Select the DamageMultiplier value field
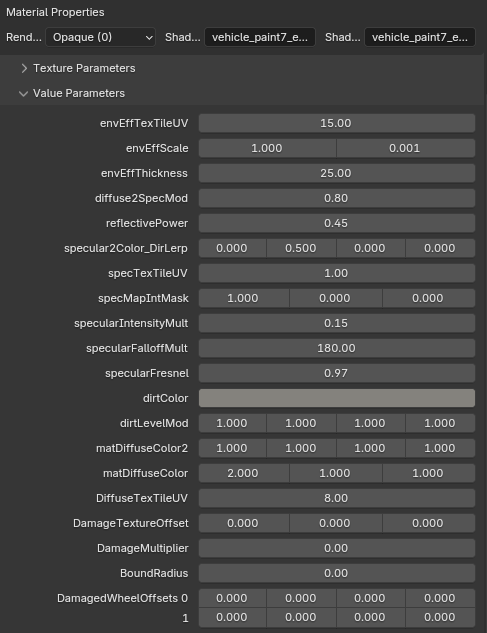Screen dimensions: 487x633 [337, 548]
